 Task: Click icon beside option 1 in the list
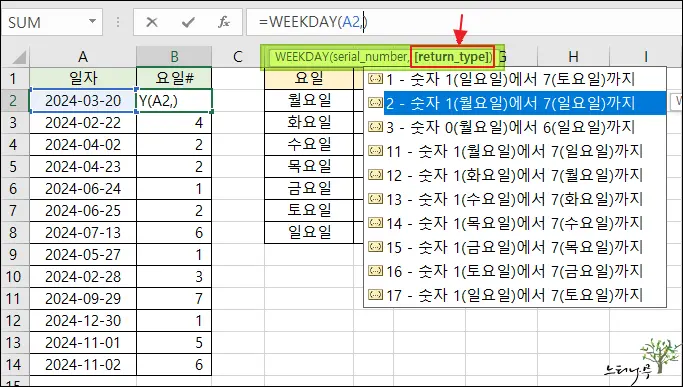tap(375, 78)
